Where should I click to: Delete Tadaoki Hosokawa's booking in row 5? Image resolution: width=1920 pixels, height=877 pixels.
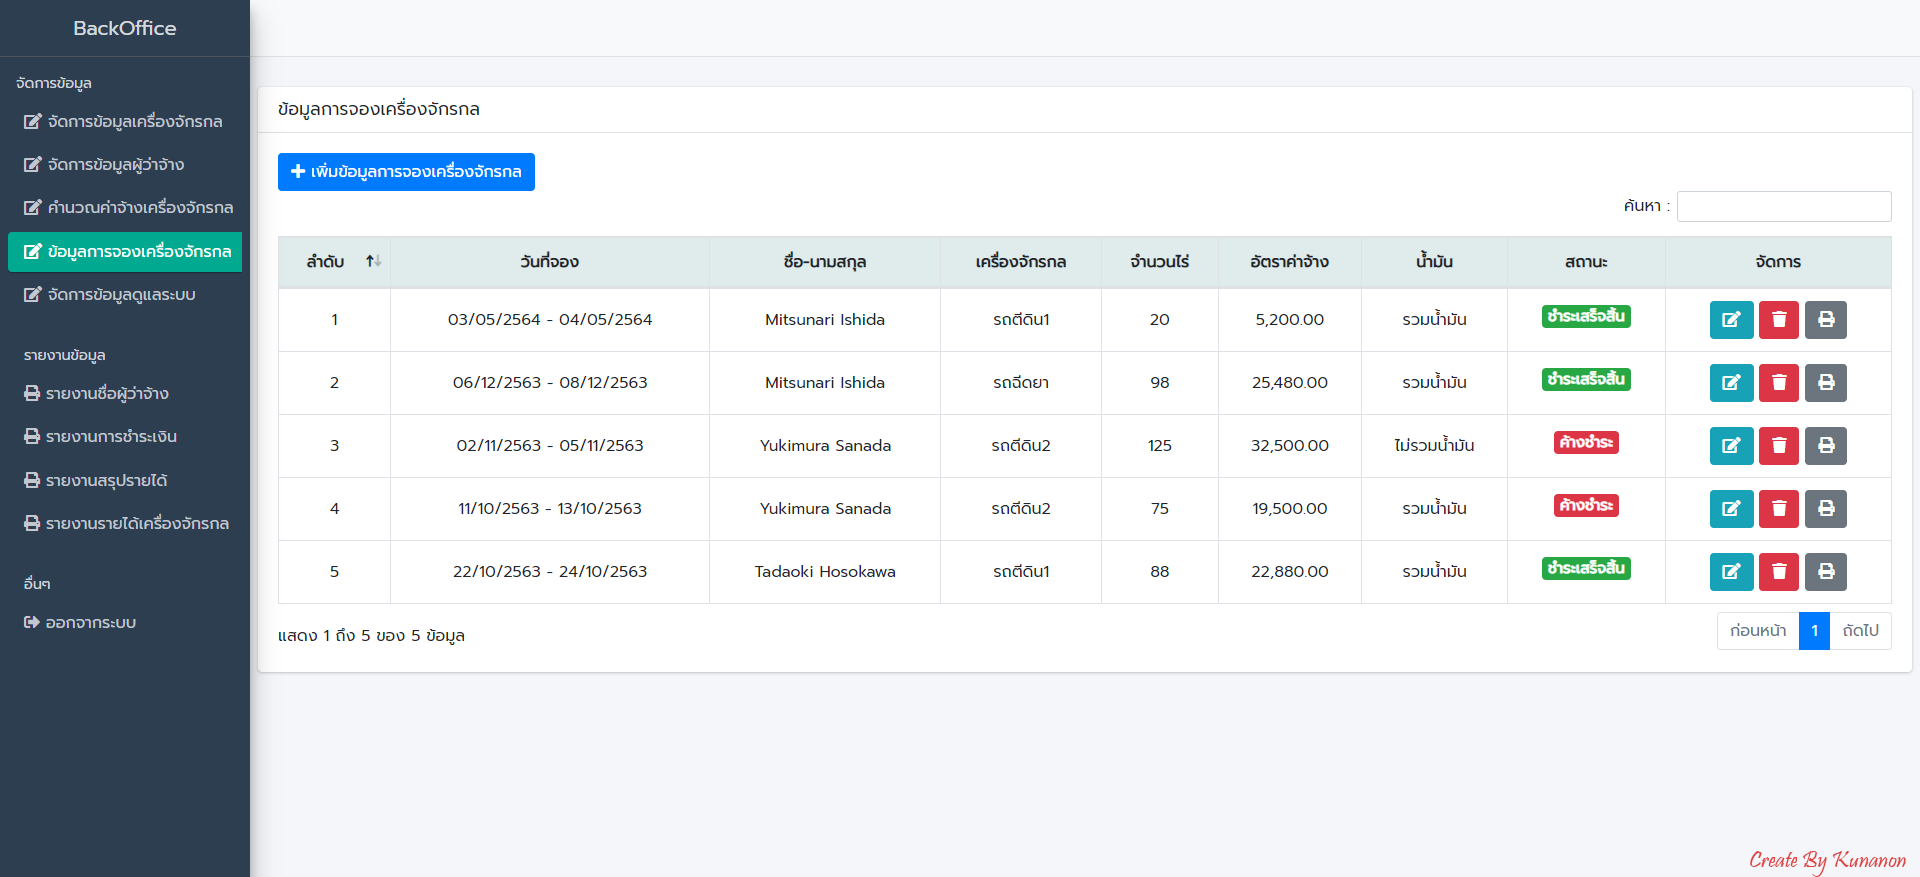(x=1778, y=572)
